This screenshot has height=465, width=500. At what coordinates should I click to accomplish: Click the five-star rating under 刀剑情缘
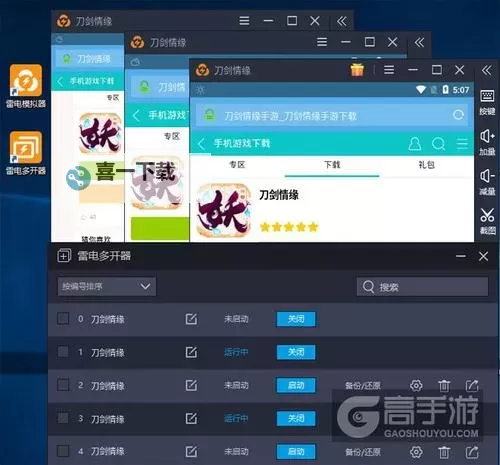coord(289,227)
